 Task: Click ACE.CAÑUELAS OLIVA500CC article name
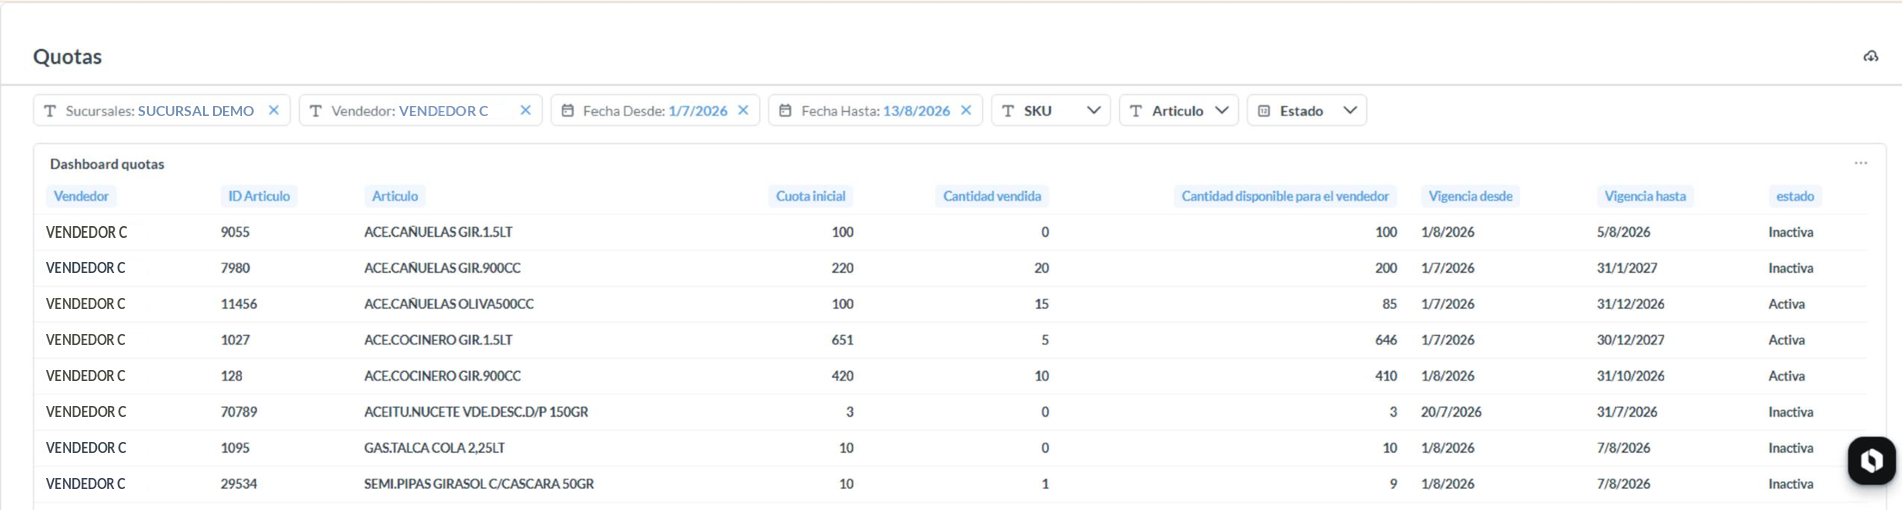(449, 304)
